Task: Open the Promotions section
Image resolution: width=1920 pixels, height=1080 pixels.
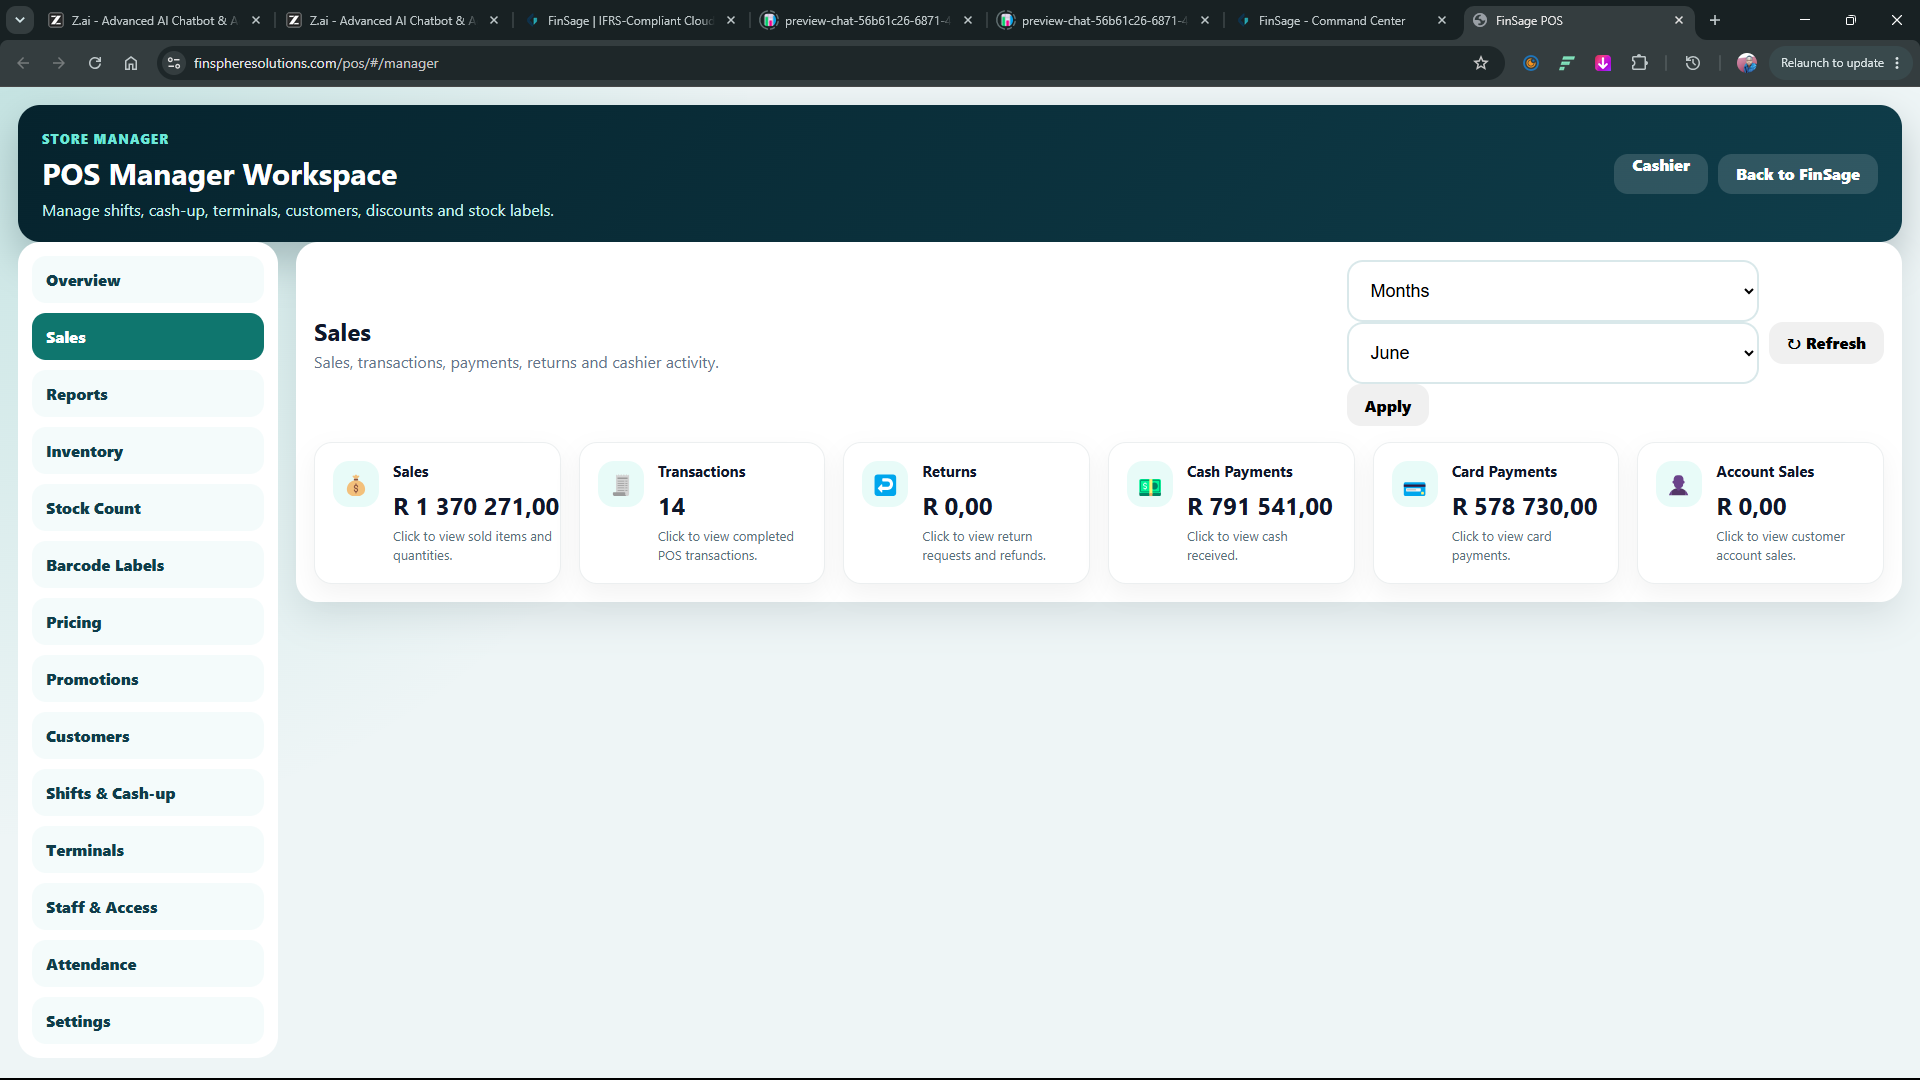Action: click(148, 679)
